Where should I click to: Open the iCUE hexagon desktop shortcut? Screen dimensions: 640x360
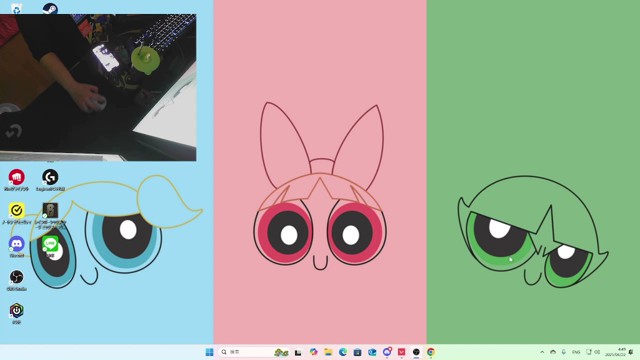[x=16, y=313]
